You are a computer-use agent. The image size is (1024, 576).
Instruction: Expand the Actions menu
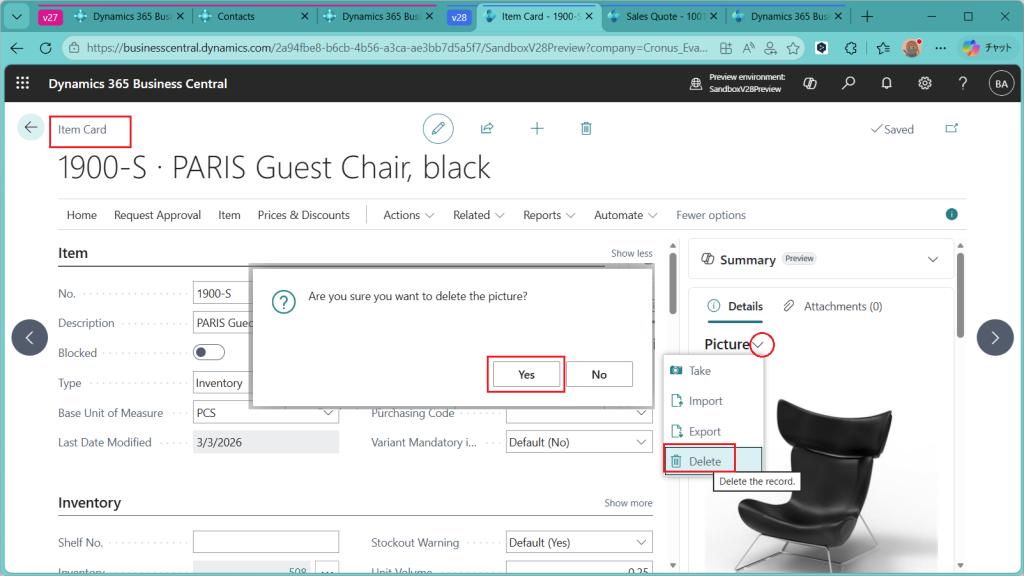(x=408, y=215)
